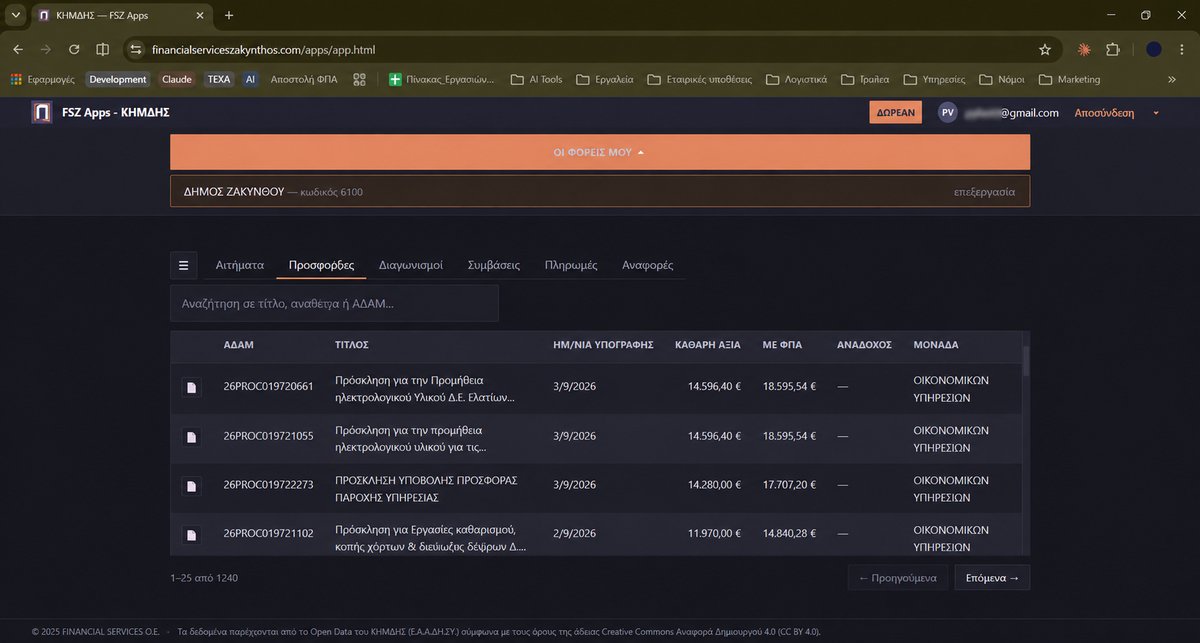Sort by the ΚΑΘΑΡΗ ΑΞΙΑ column header
This screenshot has width=1200, height=643.
[708, 344]
